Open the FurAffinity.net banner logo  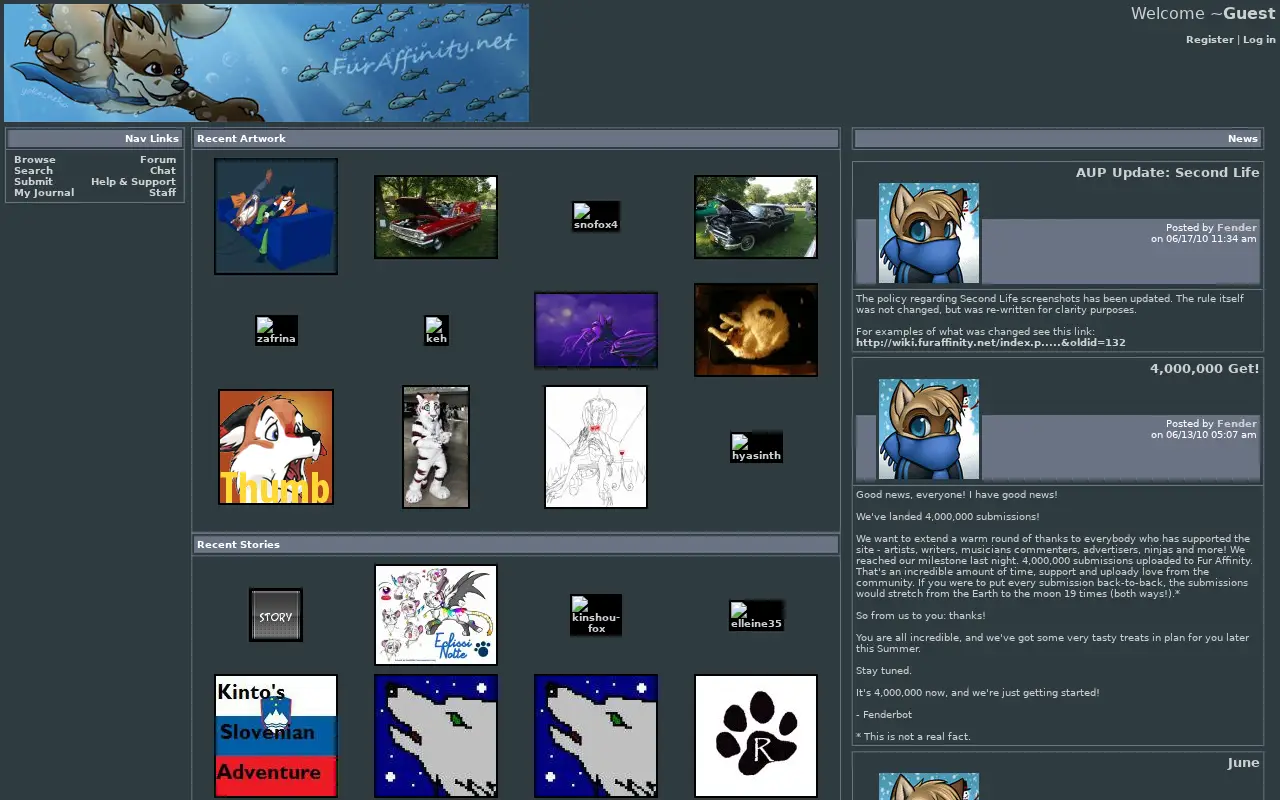266,62
